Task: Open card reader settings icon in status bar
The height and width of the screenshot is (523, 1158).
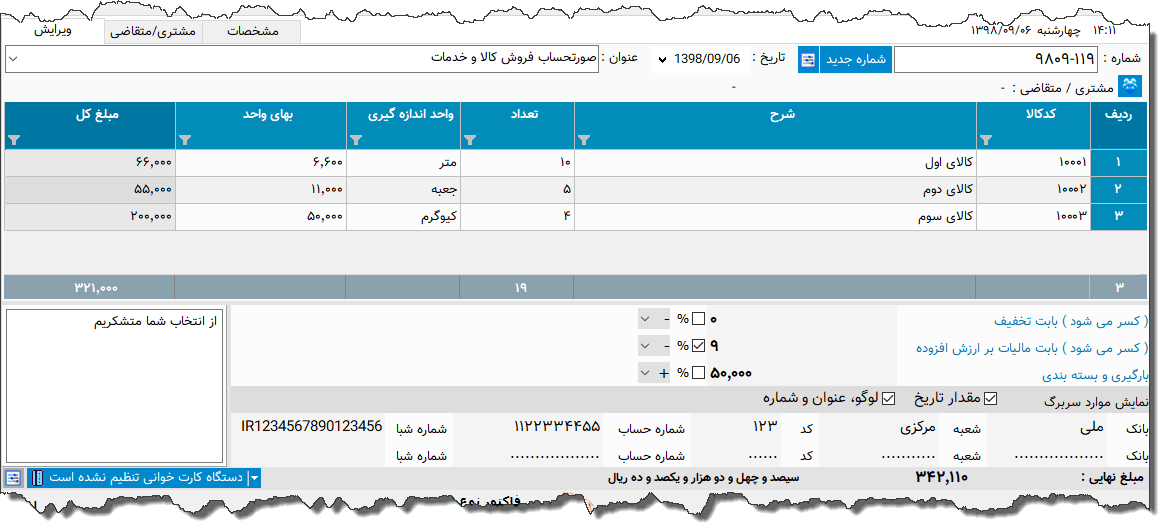Action: 13,478
